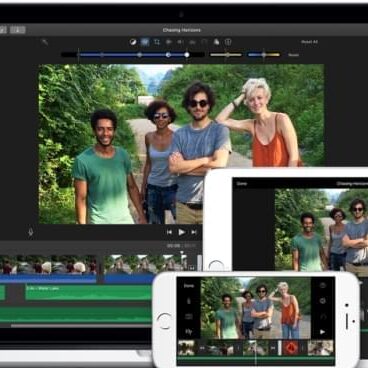The height and width of the screenshot is (368, 368).
Task: Tap the first transition icon in iPhone timeline
Action: click(202, 348)
